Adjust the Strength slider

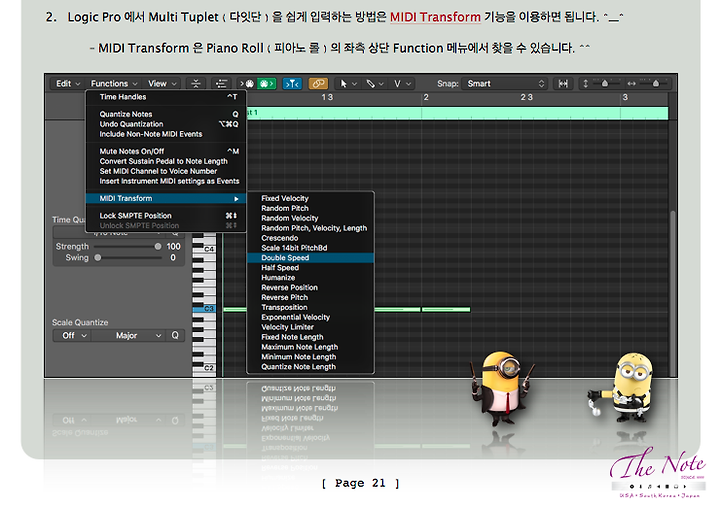pos(126,247)
